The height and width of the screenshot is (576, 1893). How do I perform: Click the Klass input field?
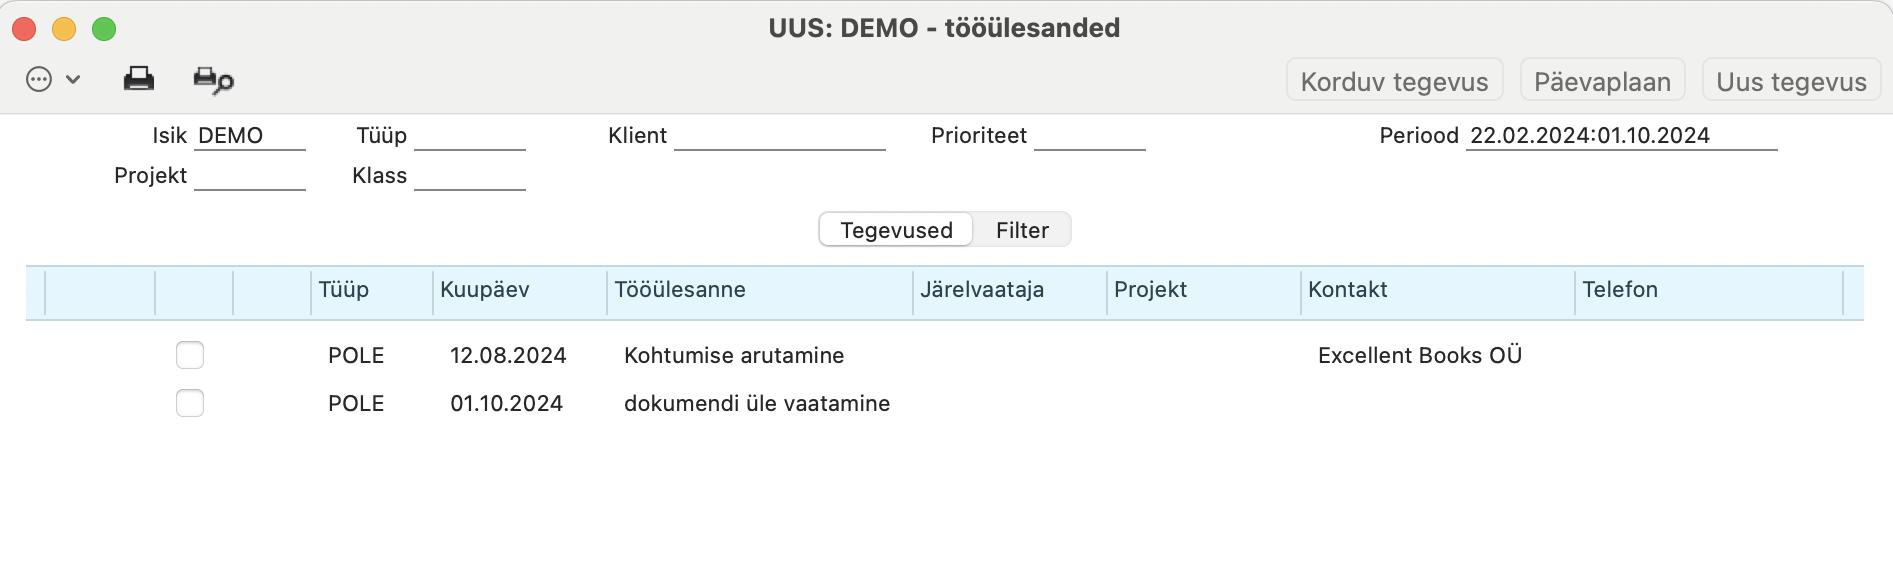470,176
